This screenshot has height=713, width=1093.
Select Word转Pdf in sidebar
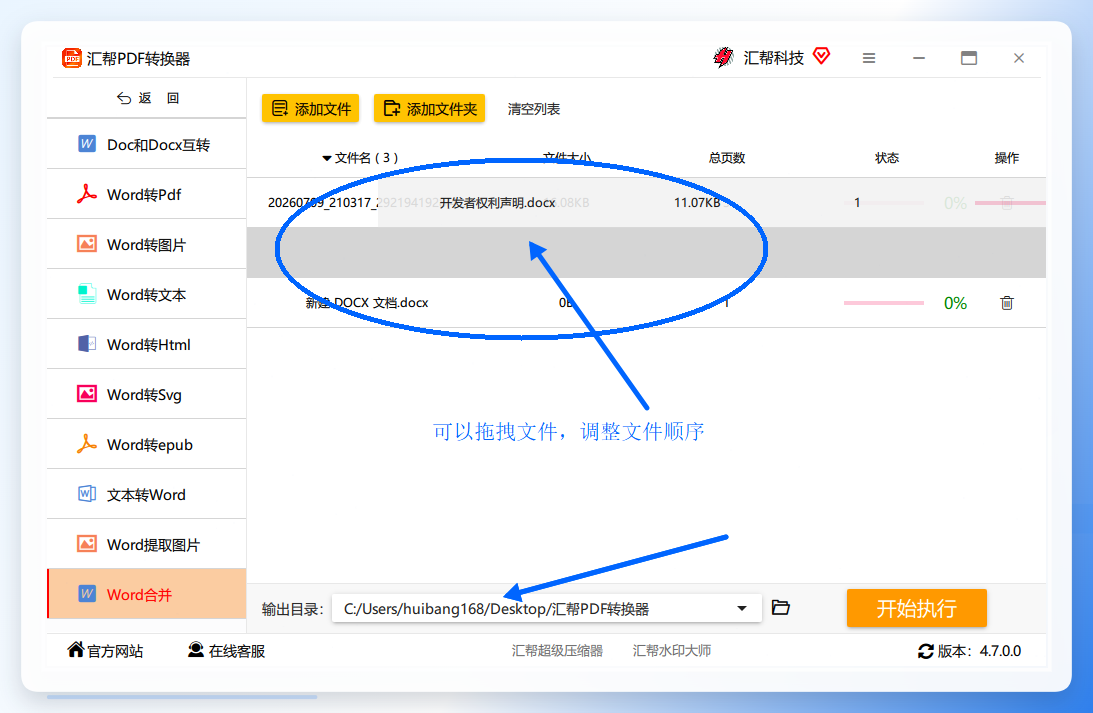147,194
